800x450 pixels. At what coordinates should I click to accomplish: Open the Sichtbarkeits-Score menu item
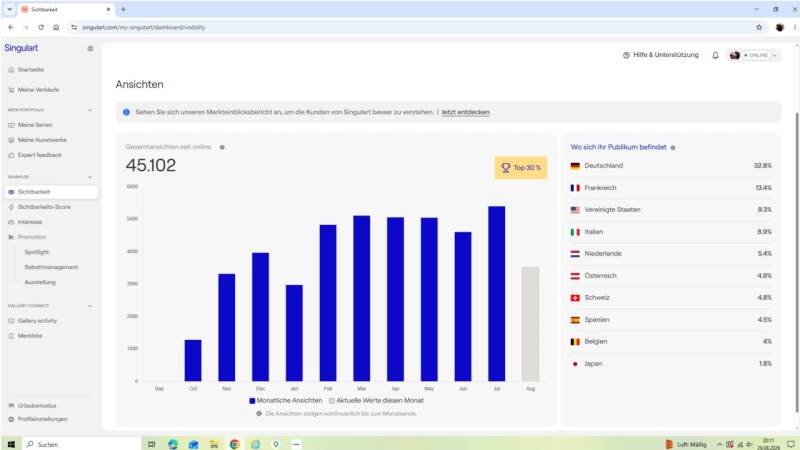pos(44,207)
